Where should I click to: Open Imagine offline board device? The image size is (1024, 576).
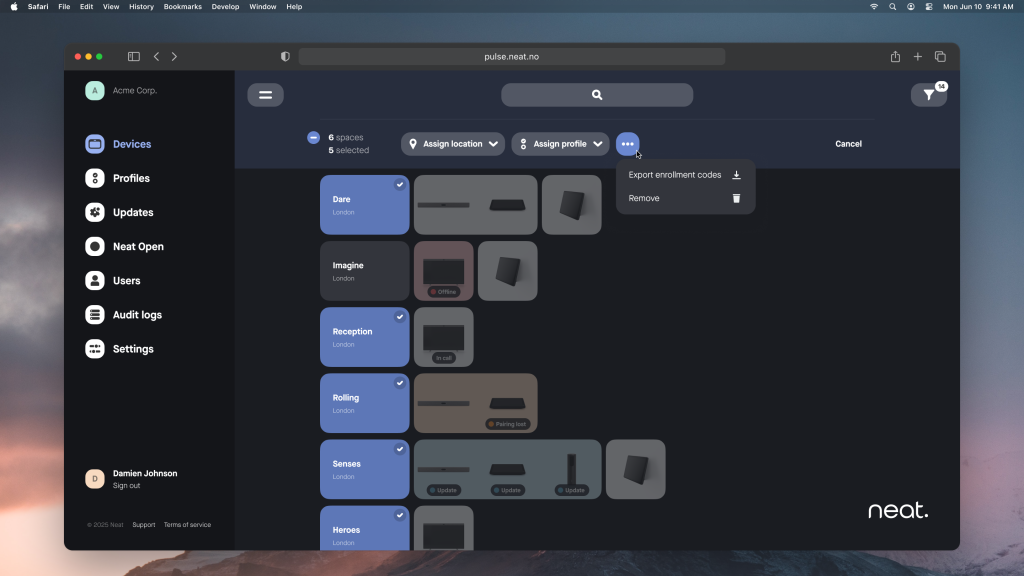coord(443,271)
